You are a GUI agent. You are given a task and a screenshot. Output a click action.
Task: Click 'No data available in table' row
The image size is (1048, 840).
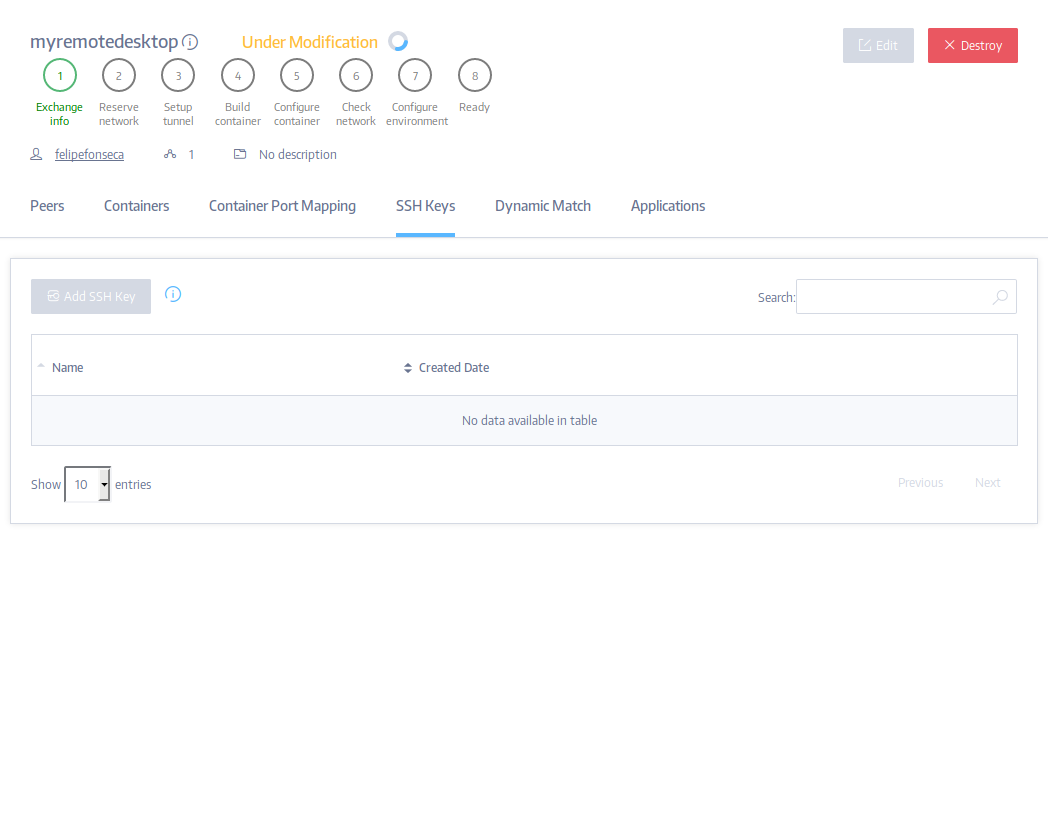click(525, 420)
